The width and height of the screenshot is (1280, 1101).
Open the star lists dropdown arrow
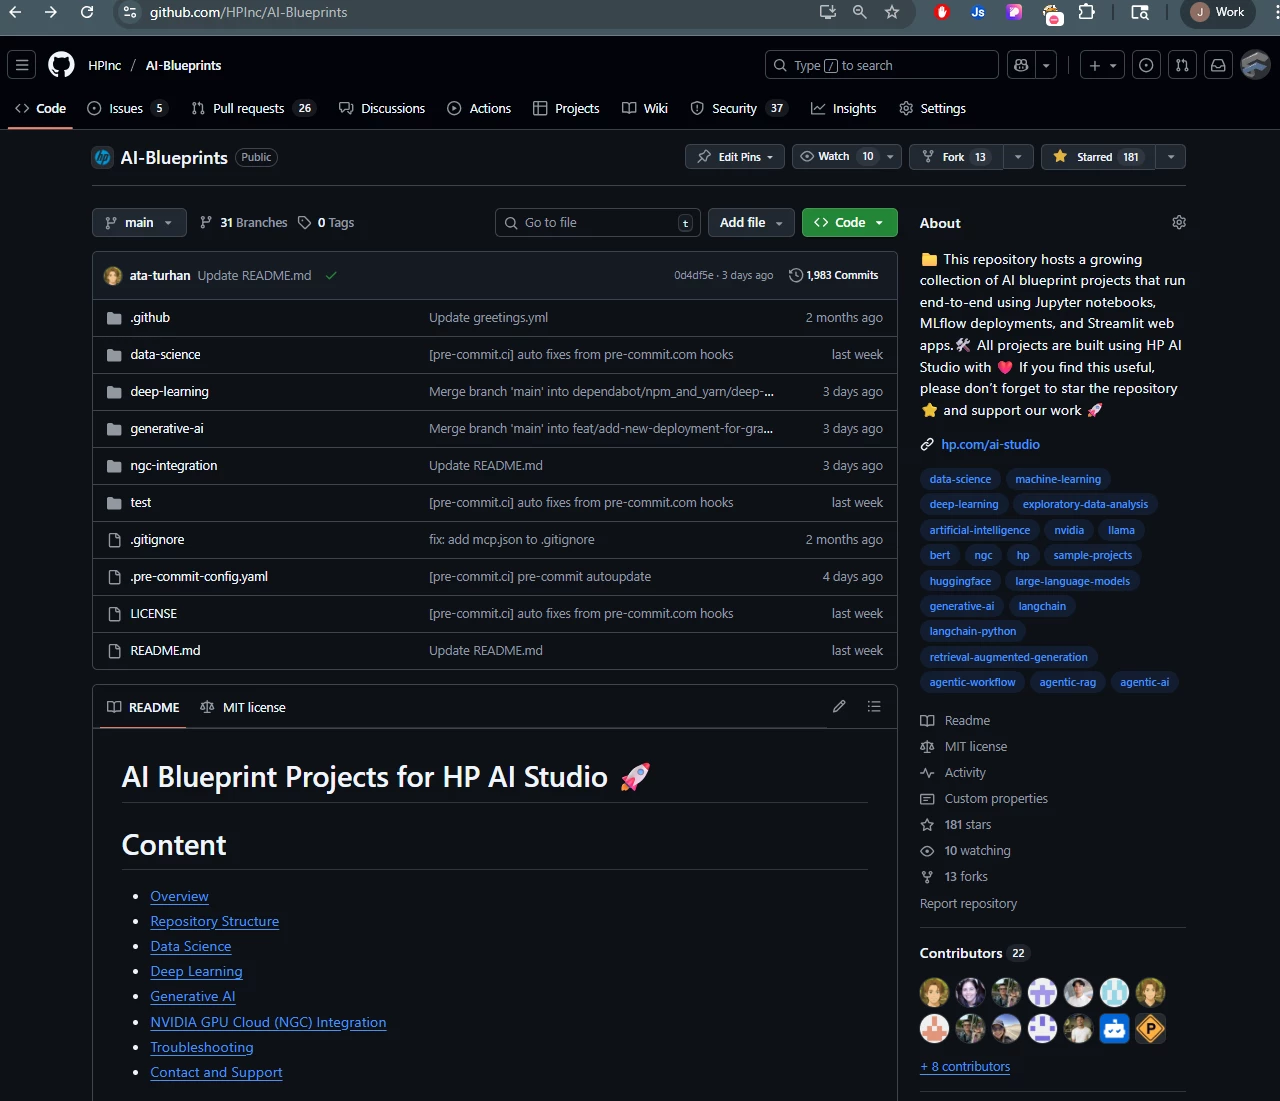(1171, 157)
